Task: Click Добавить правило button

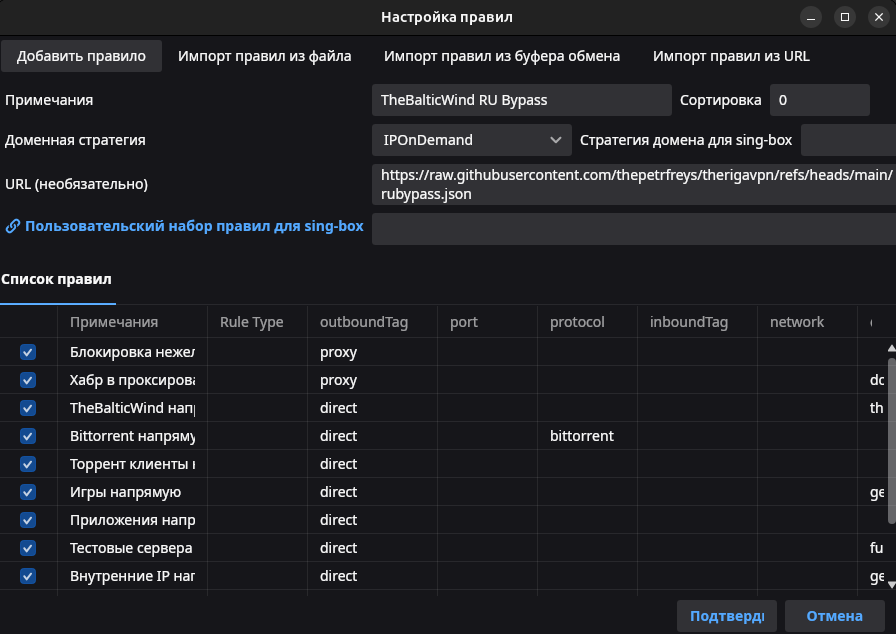Action: (81, 56)
